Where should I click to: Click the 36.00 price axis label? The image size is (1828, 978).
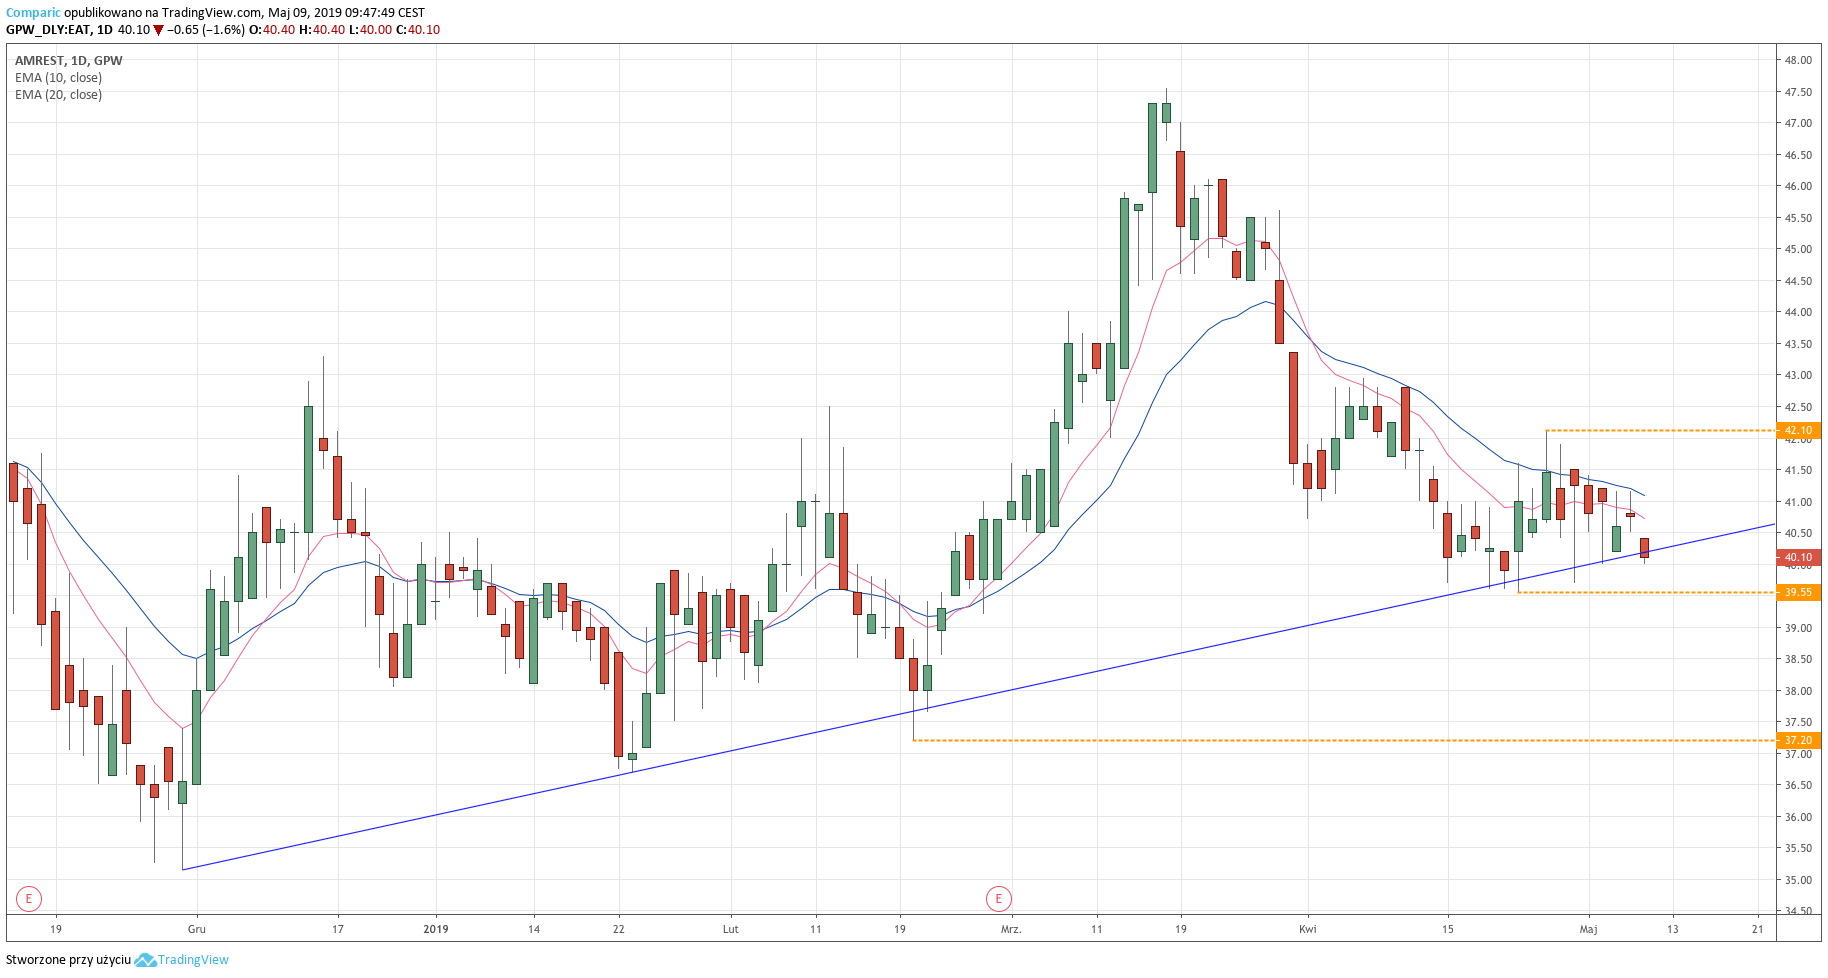tap(1798, 817)
